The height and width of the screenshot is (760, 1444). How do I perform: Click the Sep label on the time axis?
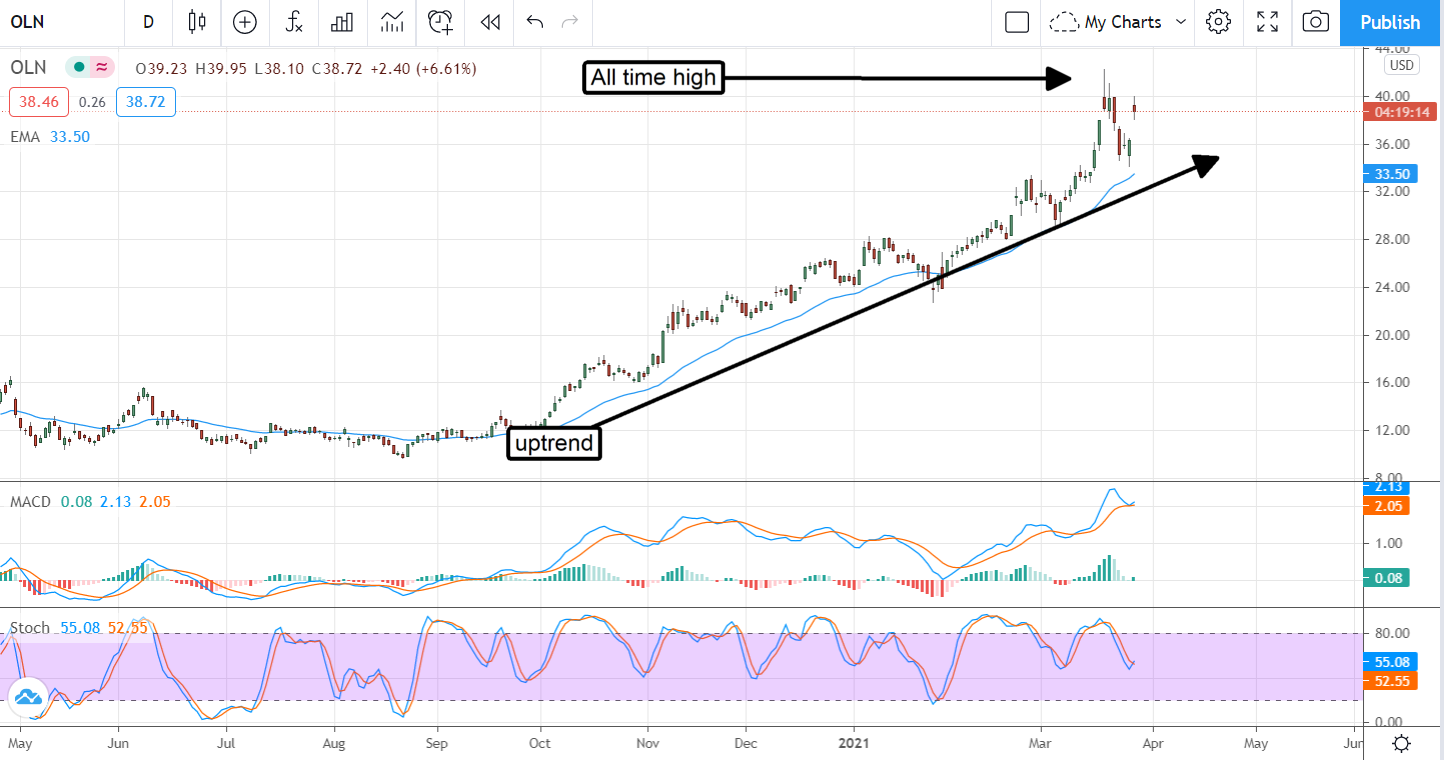[x=436, y=744]
